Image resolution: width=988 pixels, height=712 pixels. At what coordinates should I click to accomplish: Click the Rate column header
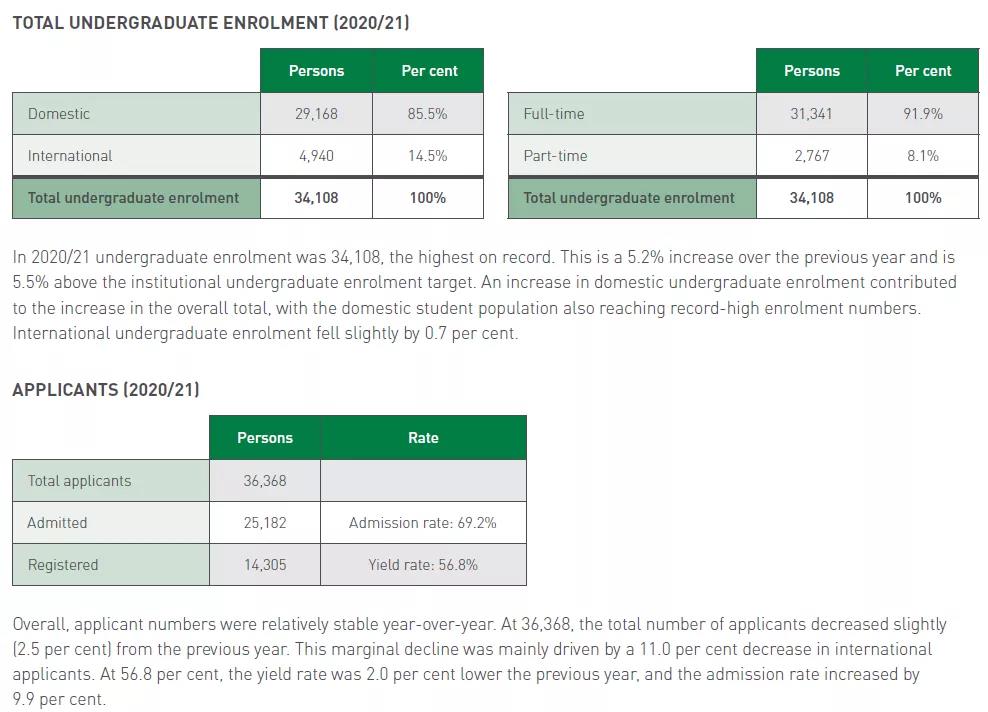[x=423, y=438]
